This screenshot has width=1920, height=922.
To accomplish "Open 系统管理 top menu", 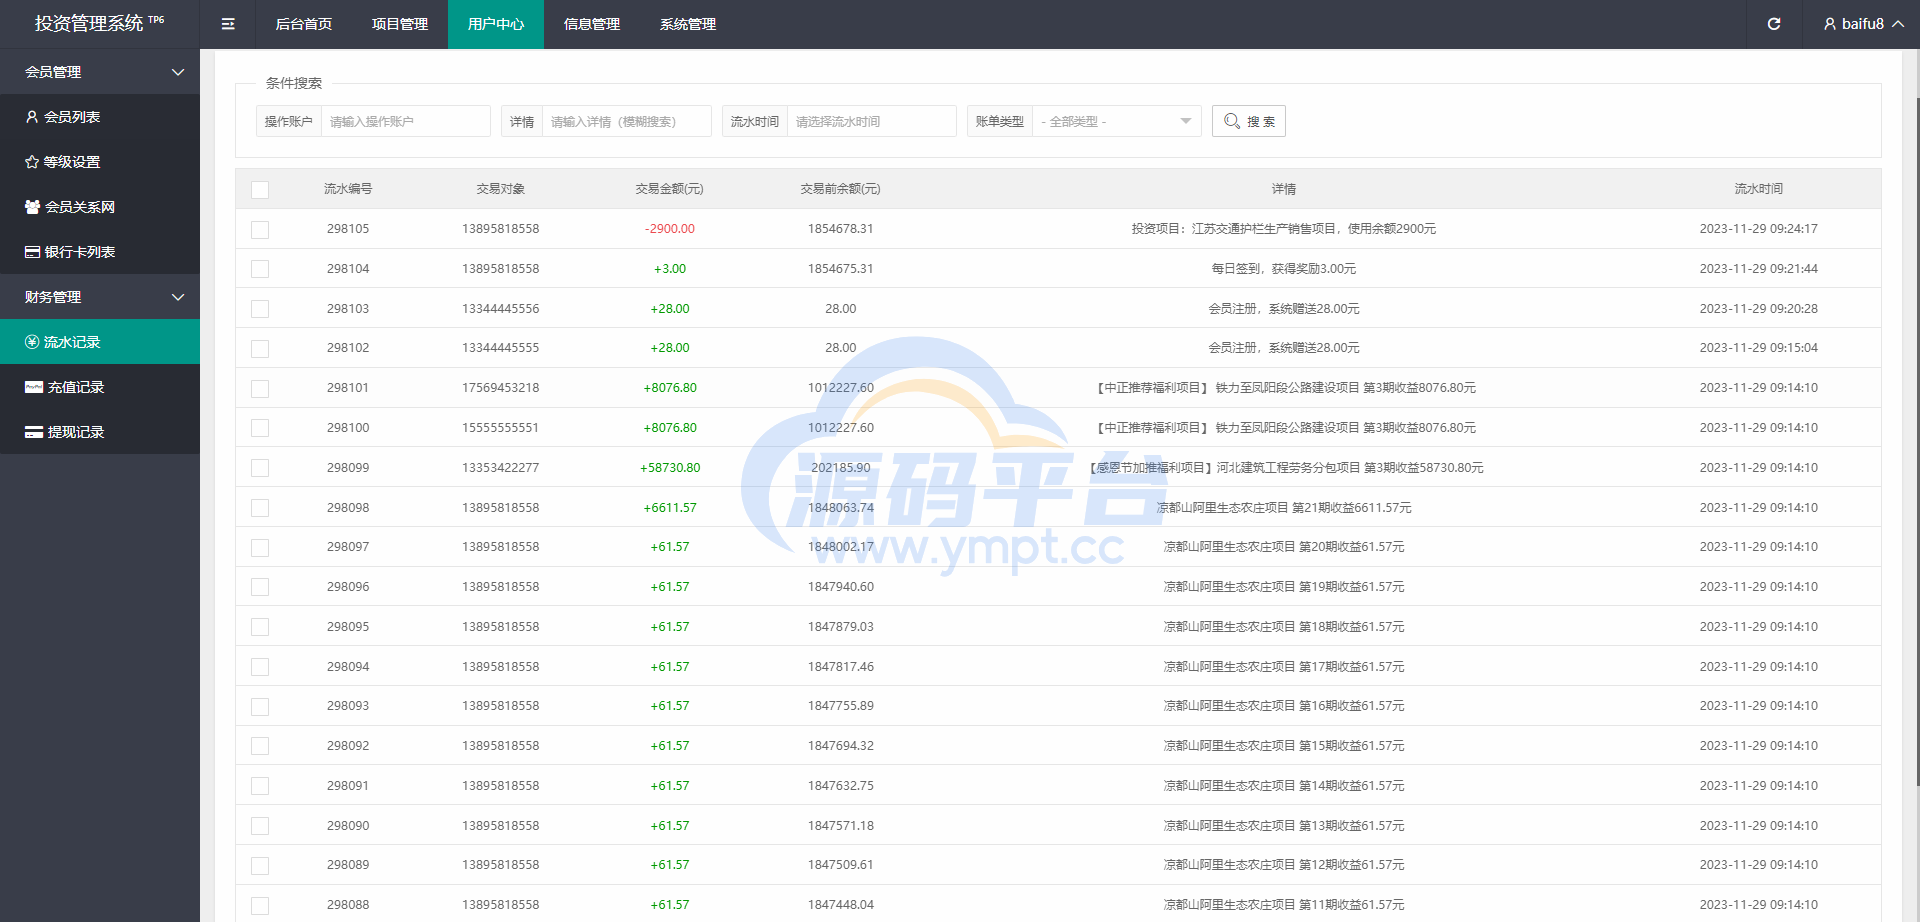I will 688,24.
